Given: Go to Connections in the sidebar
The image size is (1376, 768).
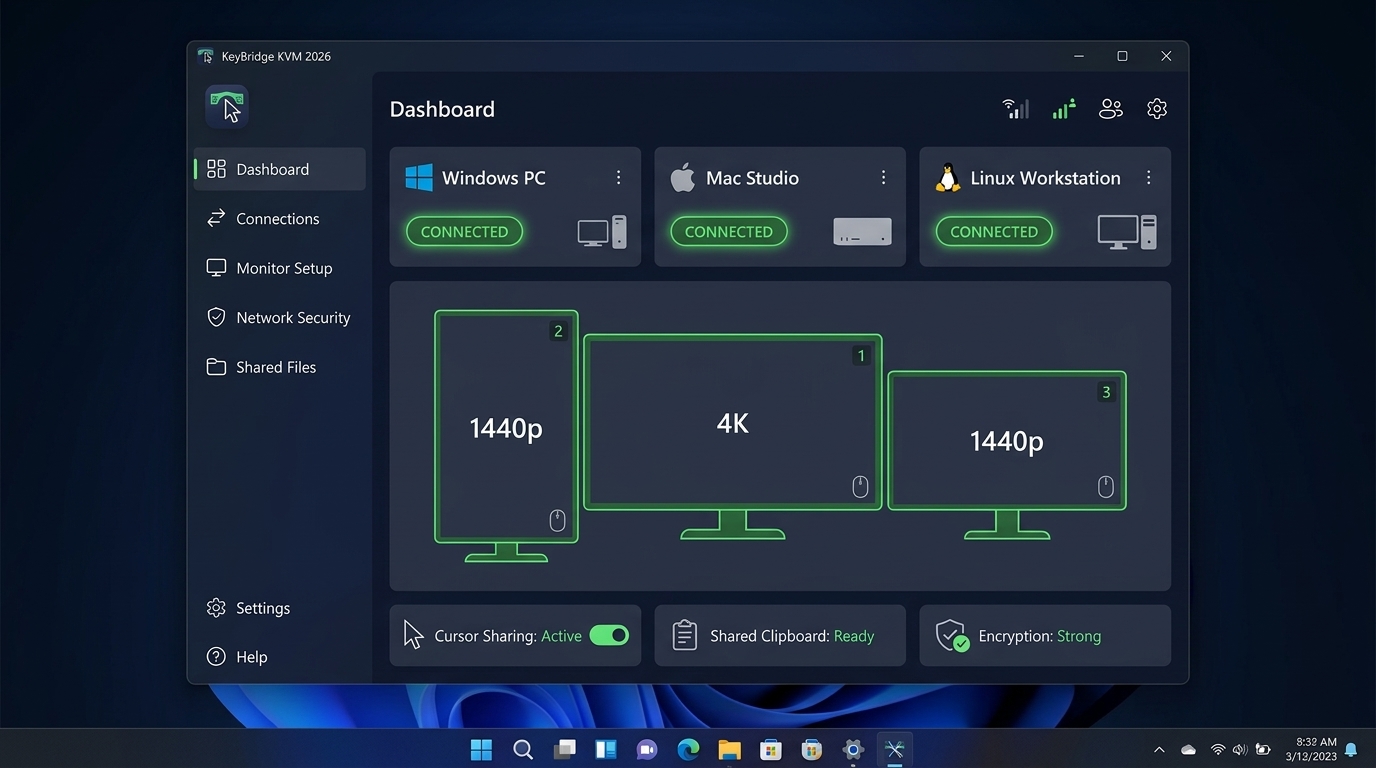Looking at the screenshot, I should (280, 218).
